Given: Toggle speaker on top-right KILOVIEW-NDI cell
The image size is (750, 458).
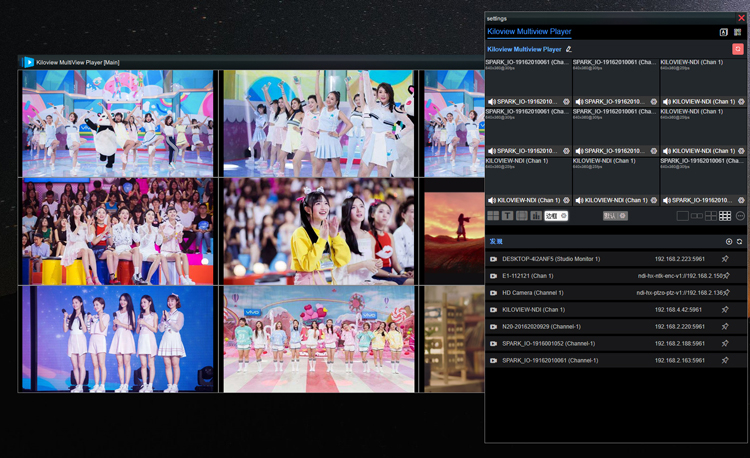Looking at the screenshot, I should coord(666,102).
